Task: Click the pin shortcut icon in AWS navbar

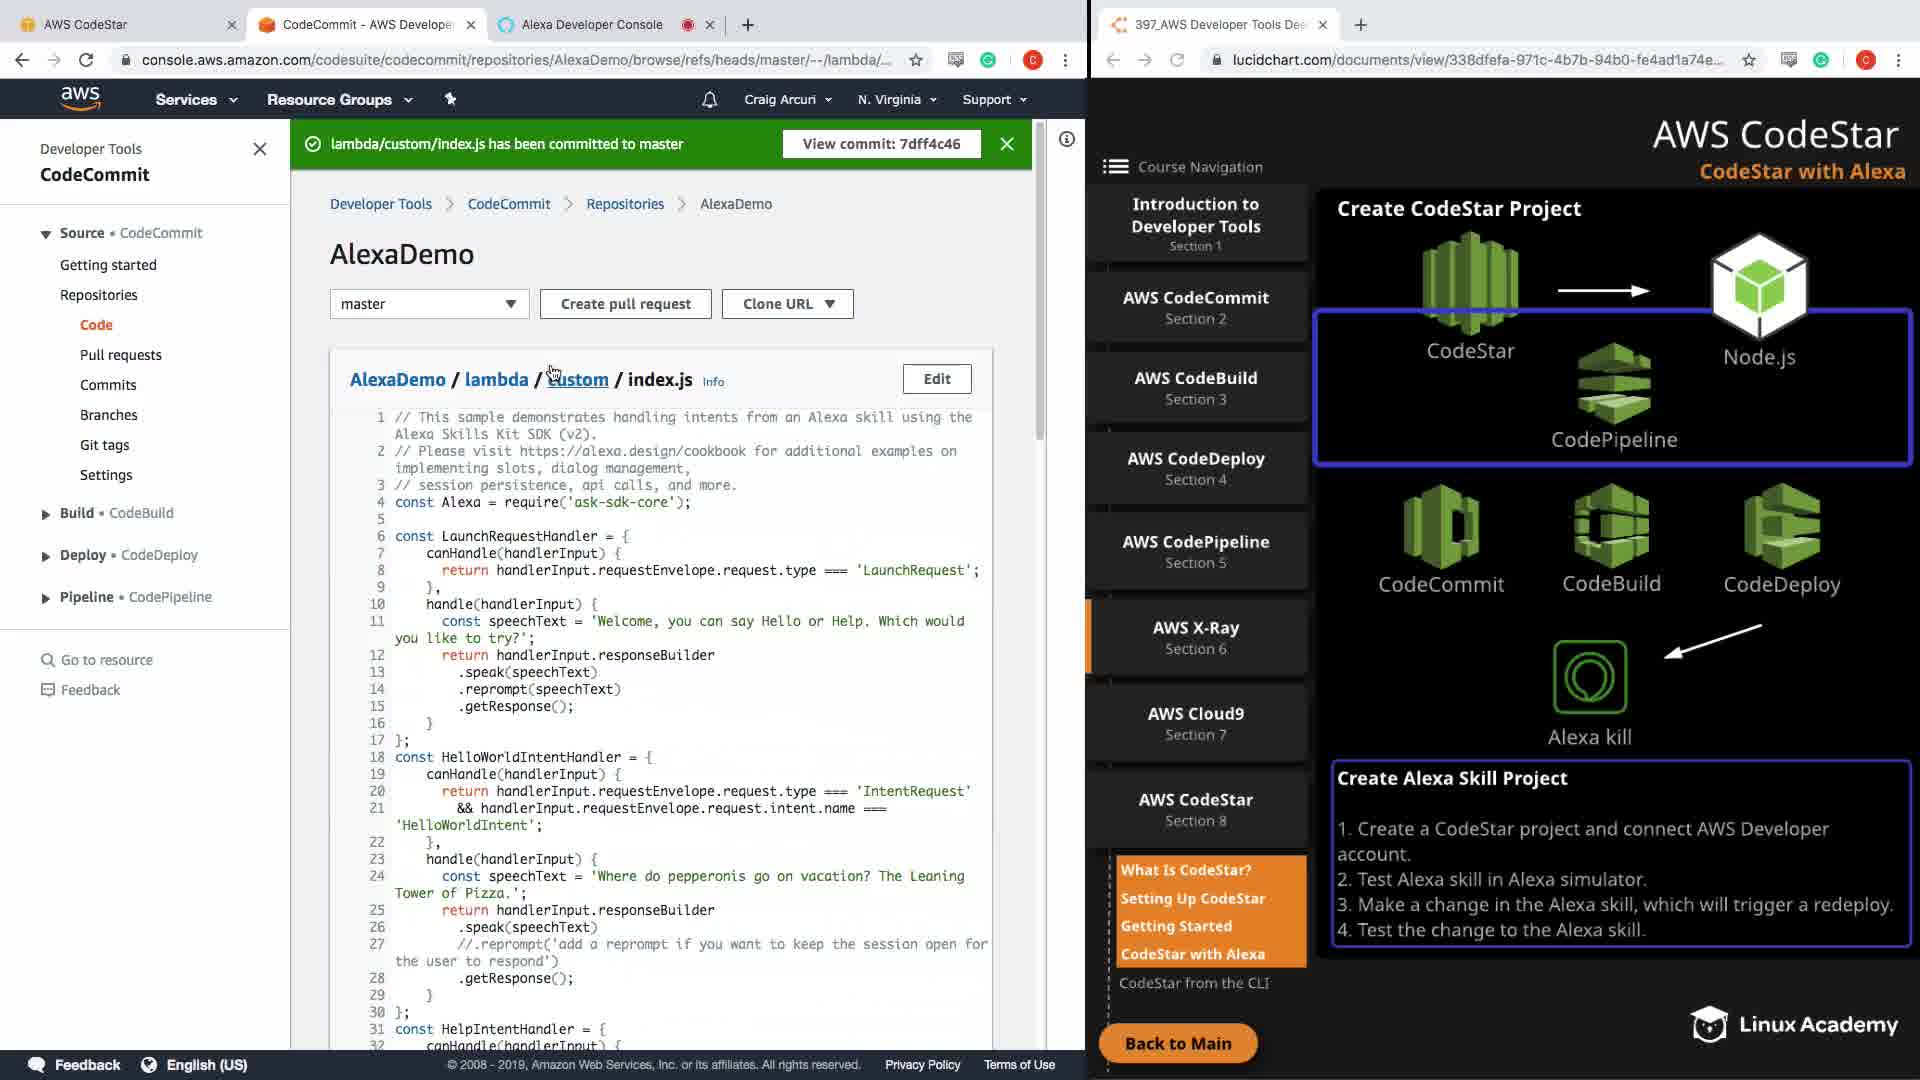Action: [450, 99]
